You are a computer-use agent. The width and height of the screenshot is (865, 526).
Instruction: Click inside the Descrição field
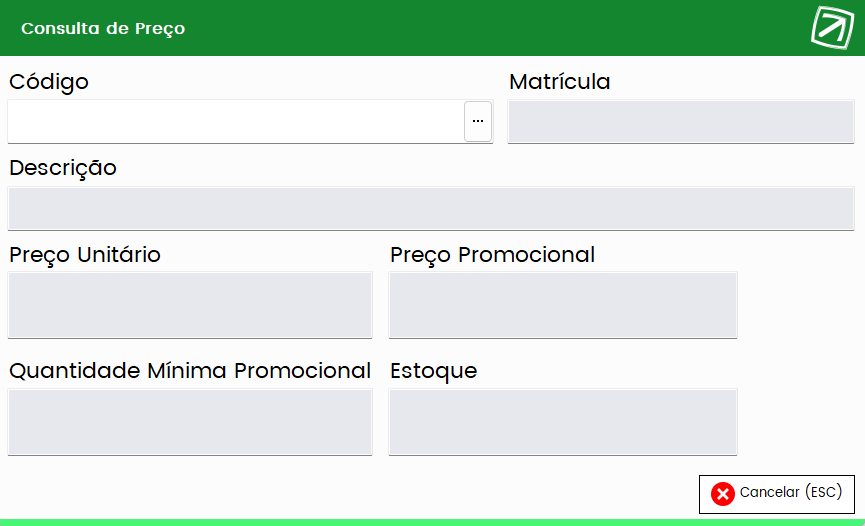(x=431, y=209)
